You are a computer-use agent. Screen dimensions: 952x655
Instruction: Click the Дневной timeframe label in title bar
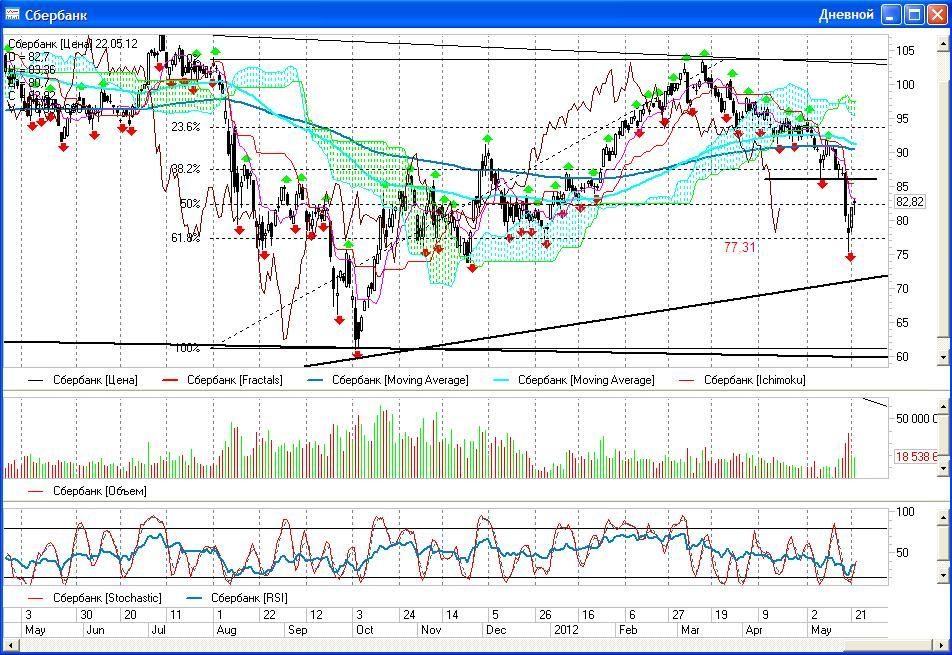tap(846, 15)
